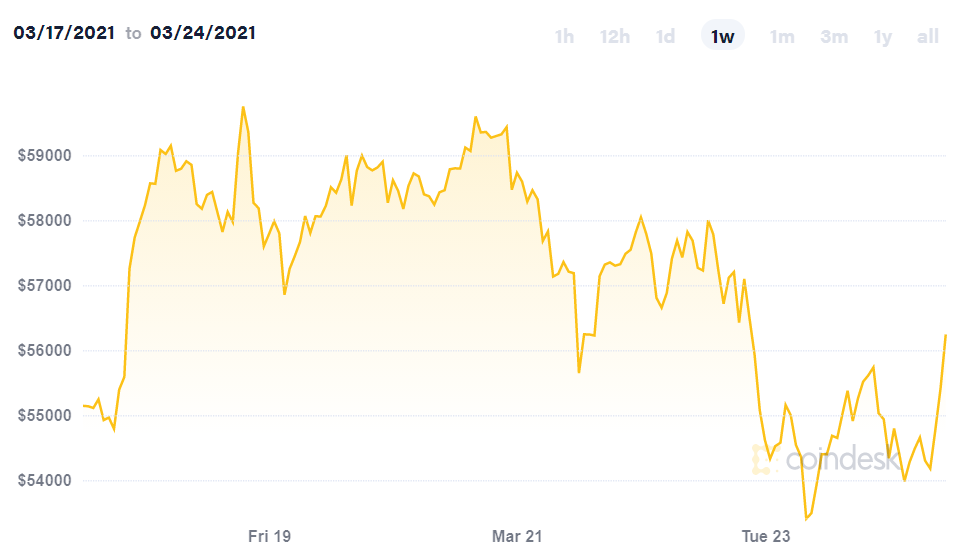Select the 1h time range

(x=564, y=37)
